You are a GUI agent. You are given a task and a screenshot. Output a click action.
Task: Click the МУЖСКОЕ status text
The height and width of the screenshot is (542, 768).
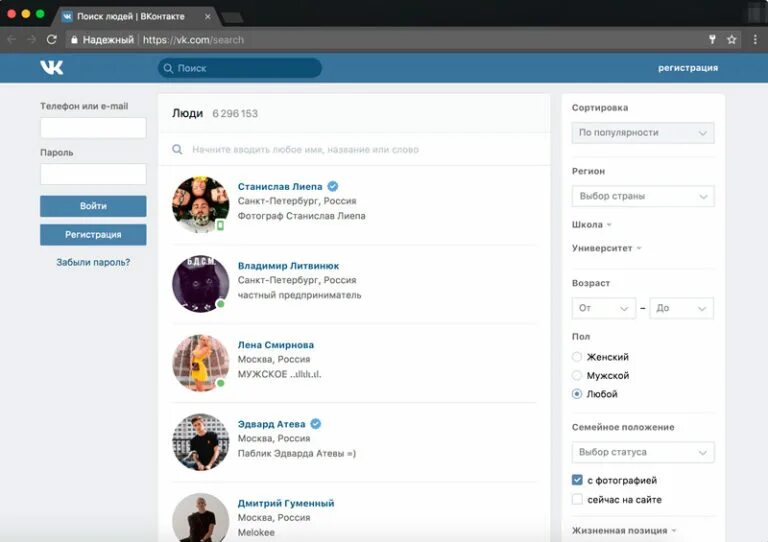(x=279, y=374)
